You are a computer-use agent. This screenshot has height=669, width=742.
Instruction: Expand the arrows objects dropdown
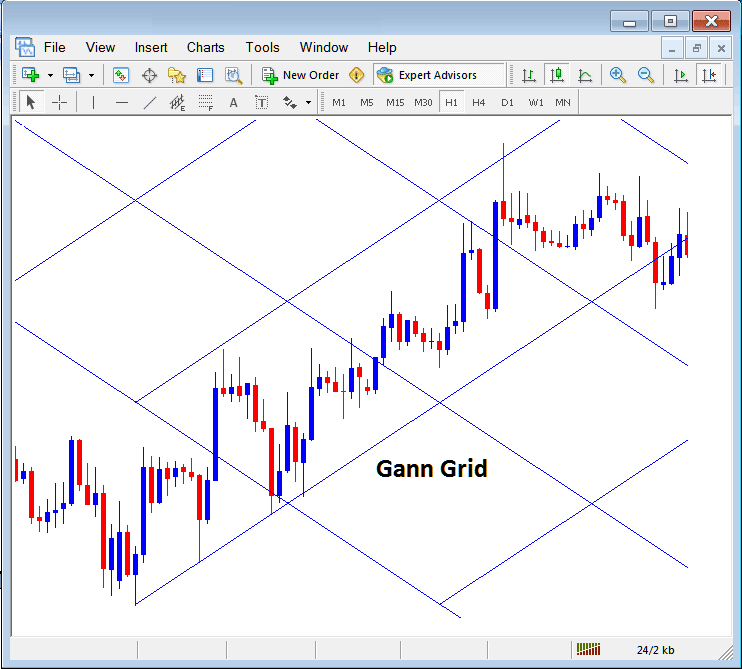308,102
